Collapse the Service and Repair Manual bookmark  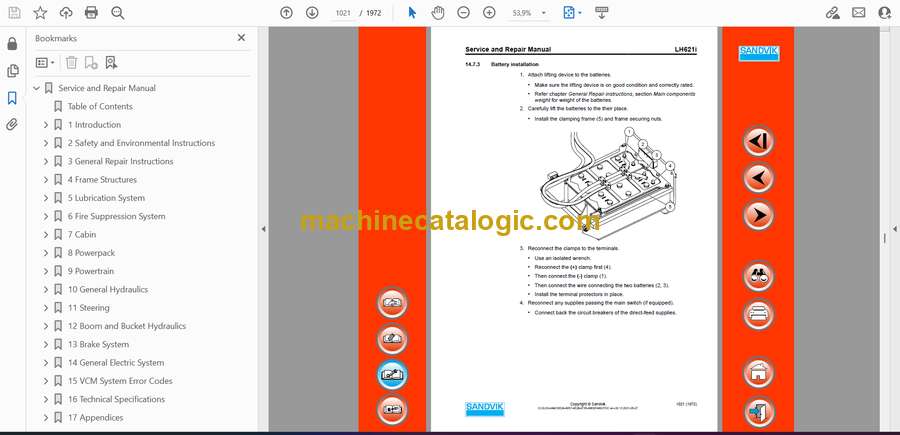pyautogui.click(x=36, y=88)
